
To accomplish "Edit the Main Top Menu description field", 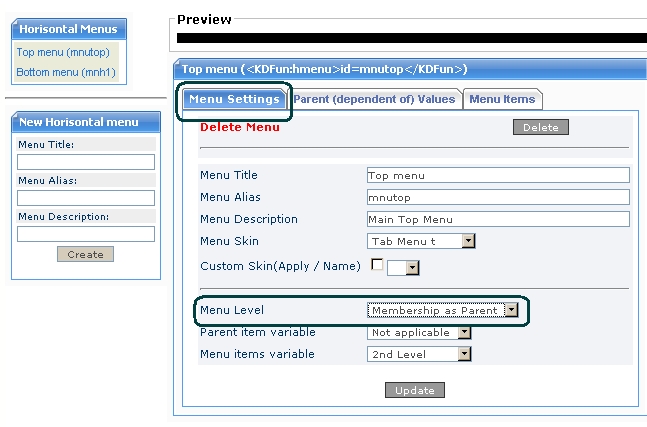I will point(498,219).
